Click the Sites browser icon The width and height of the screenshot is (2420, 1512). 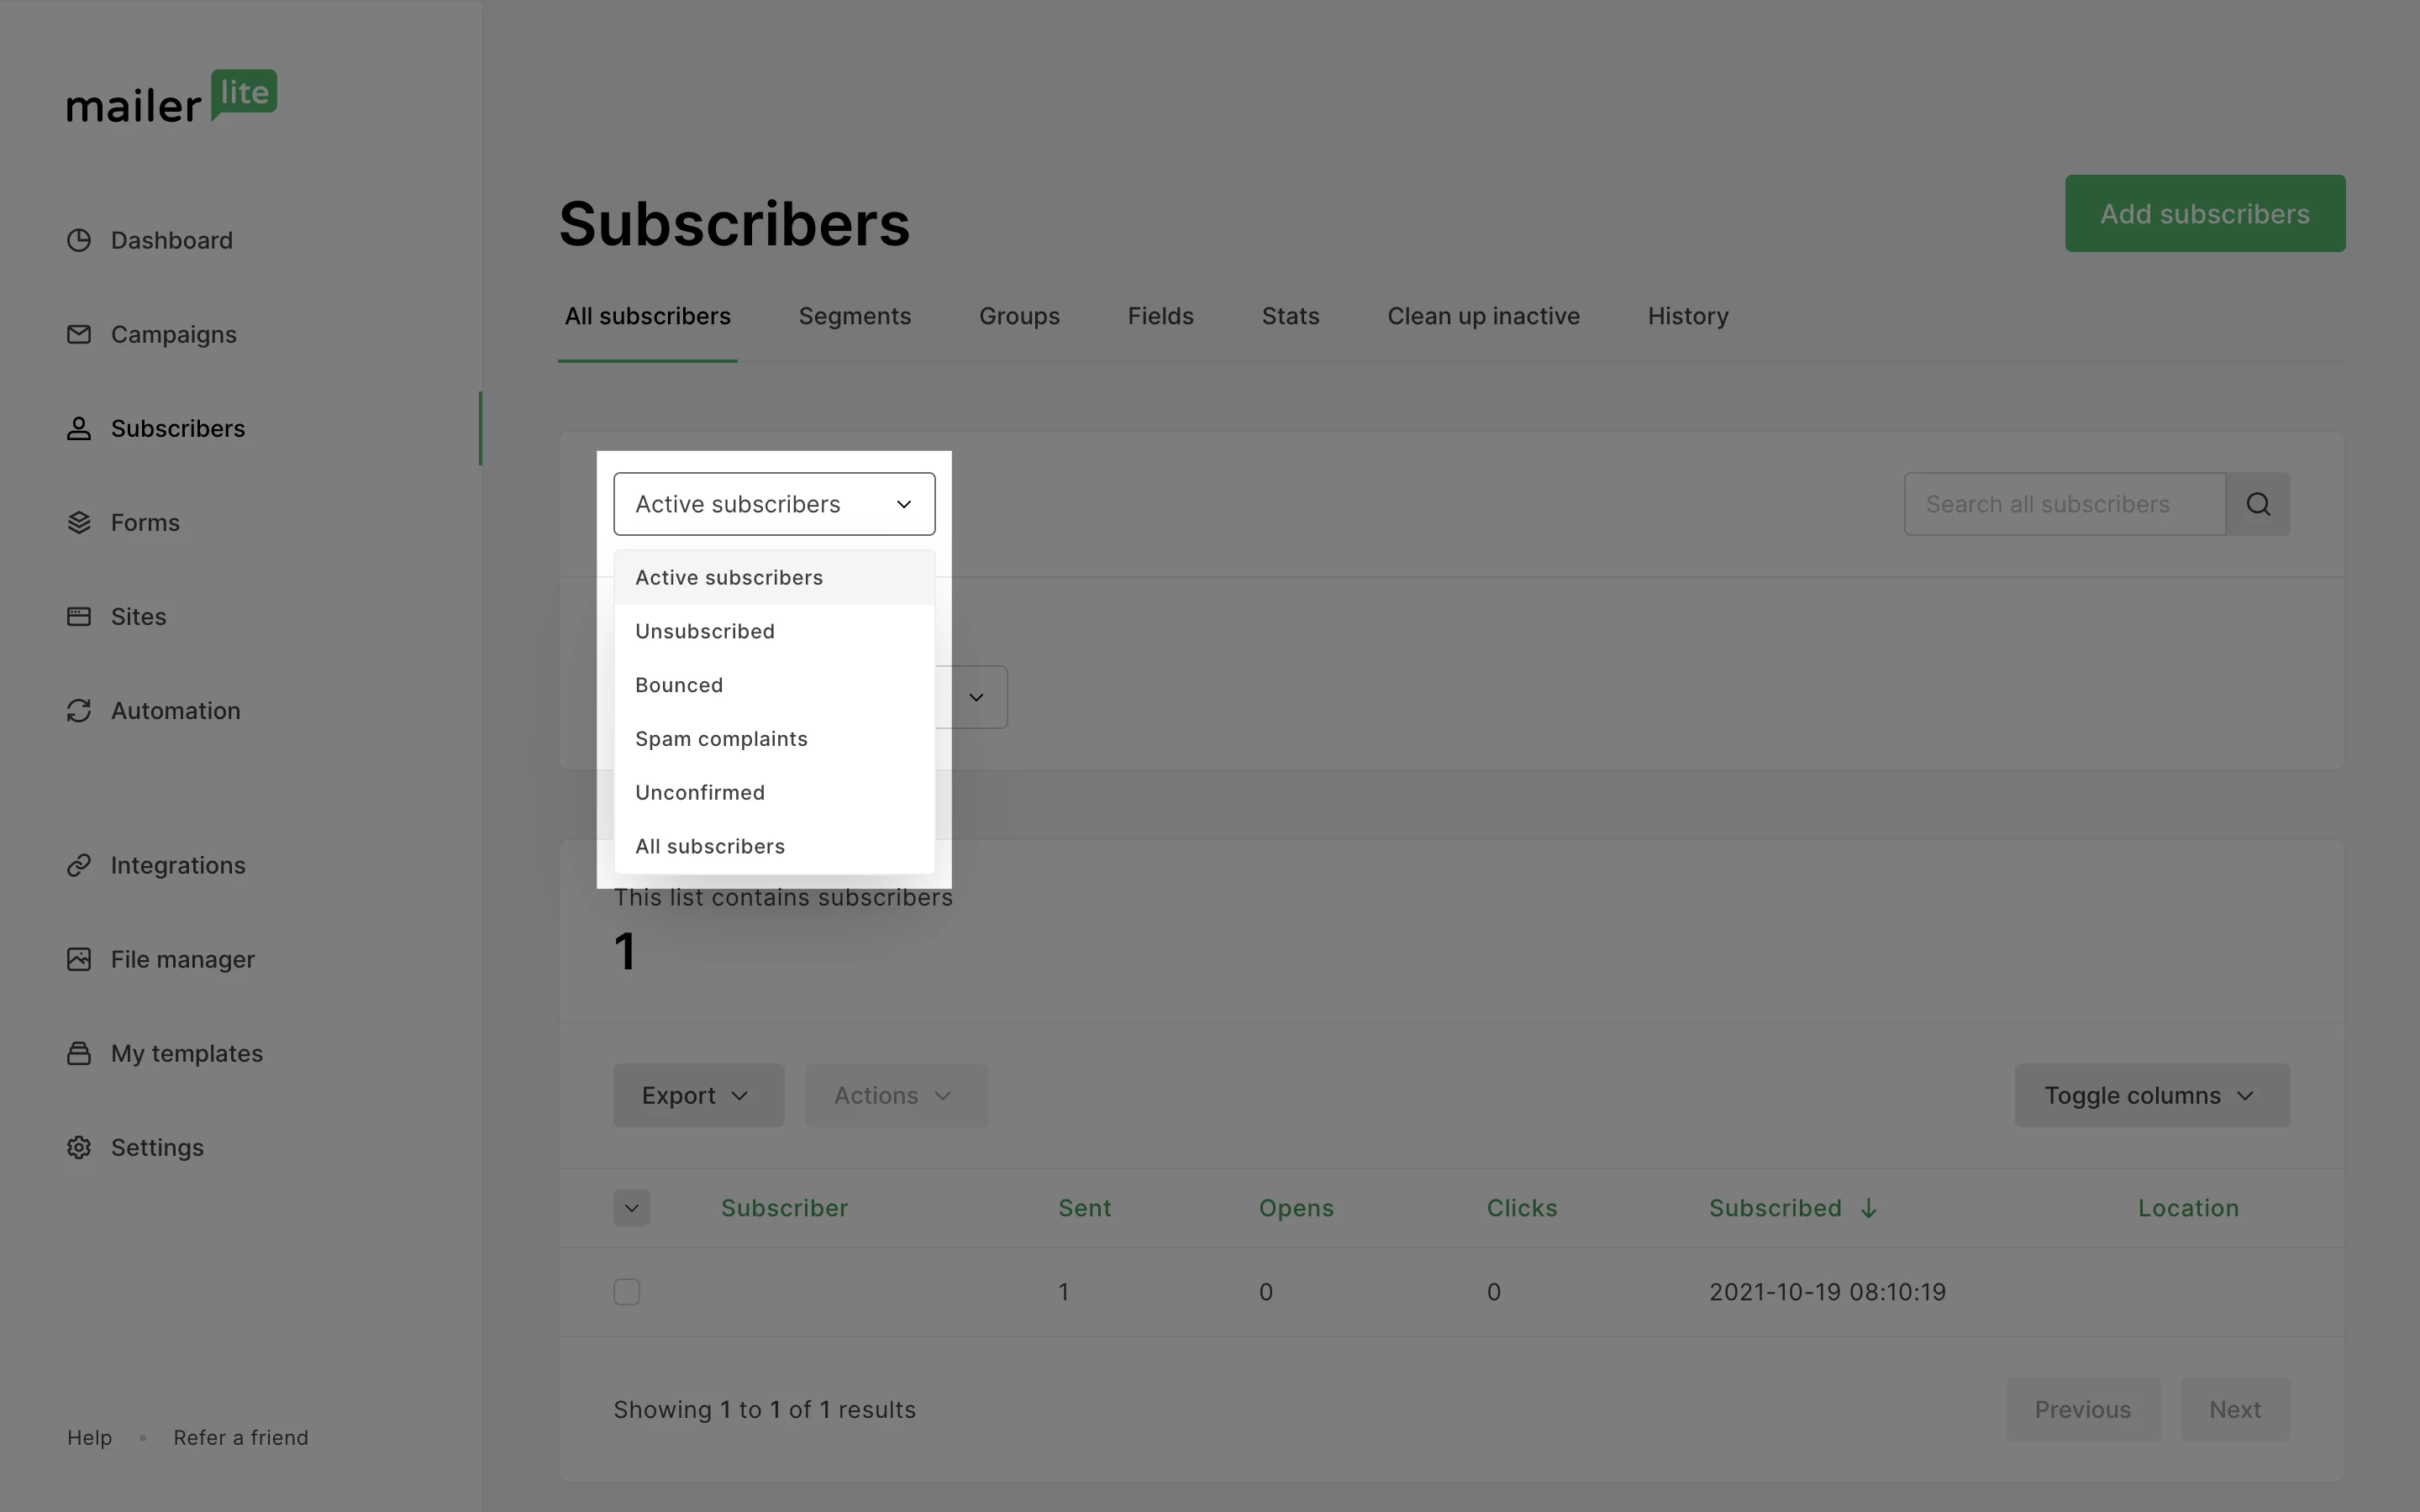pos(79,616)
